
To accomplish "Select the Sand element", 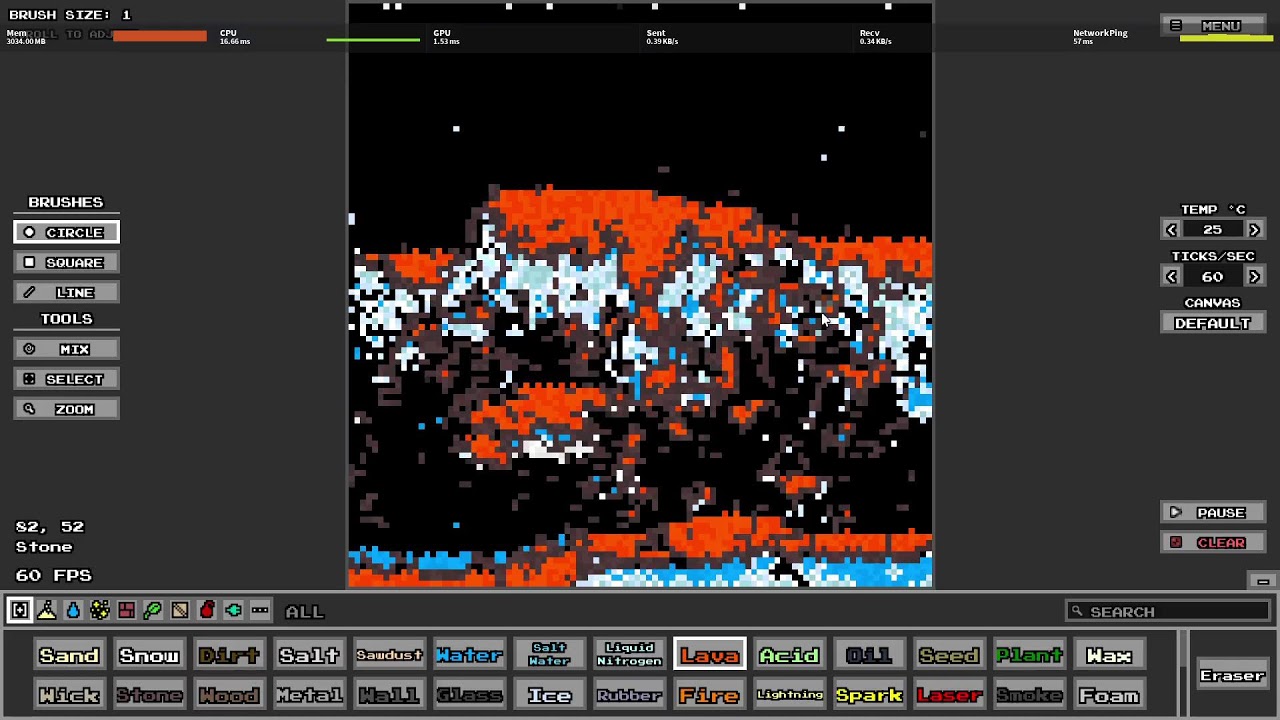I will [69, 655].
